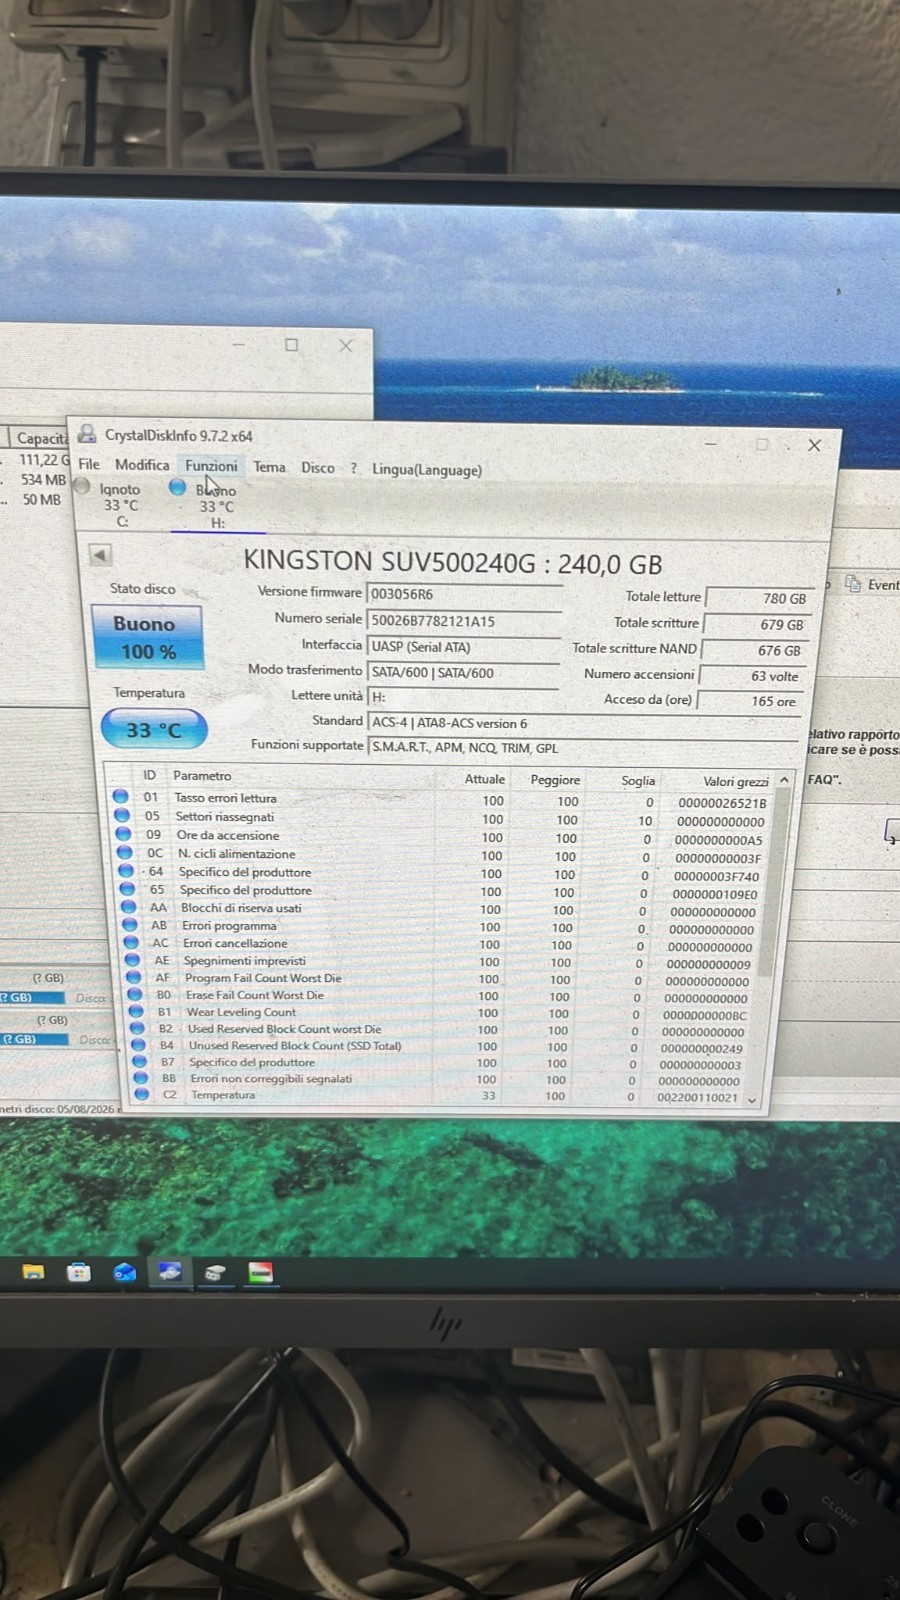This screenshot has width=900, height=1600.
Task: Click the CrystalDiskInfo title bar icon
Action: point(88,434)
